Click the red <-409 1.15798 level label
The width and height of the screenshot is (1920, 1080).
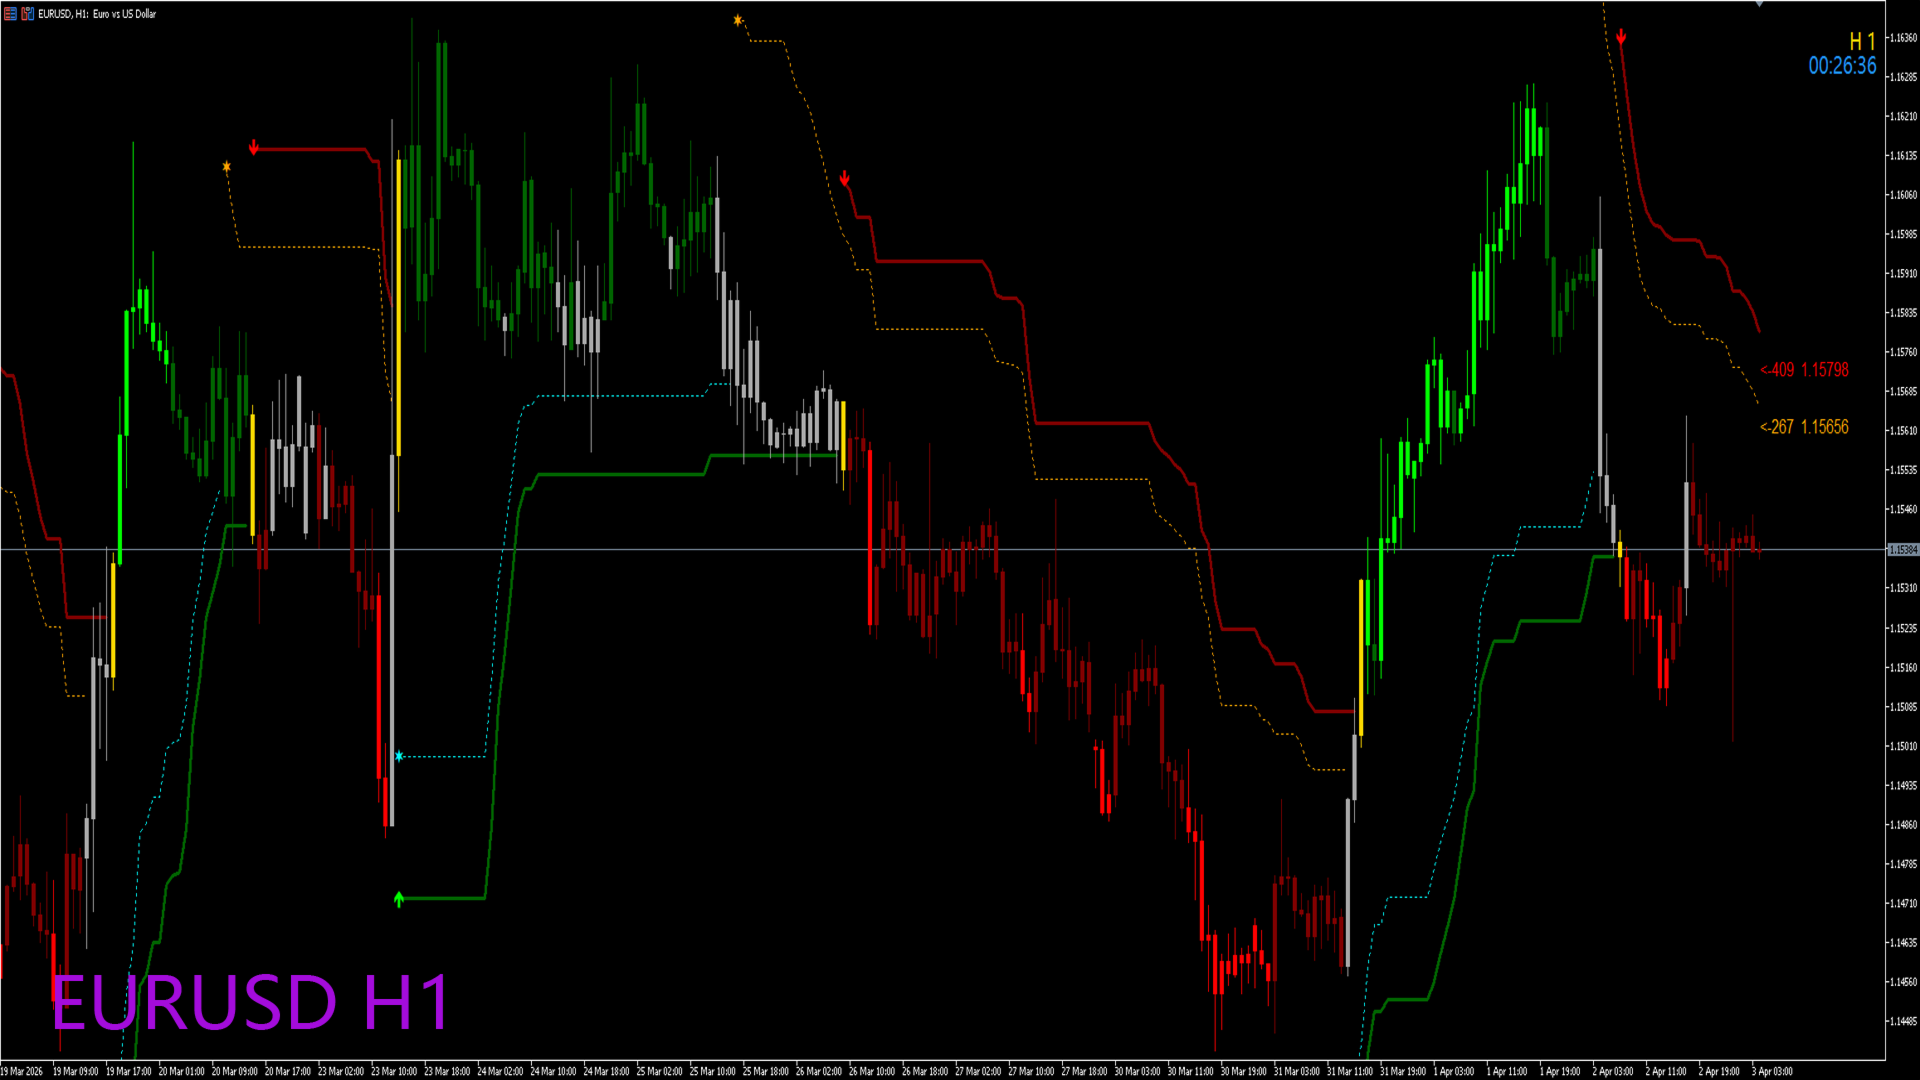point(1803,370)
